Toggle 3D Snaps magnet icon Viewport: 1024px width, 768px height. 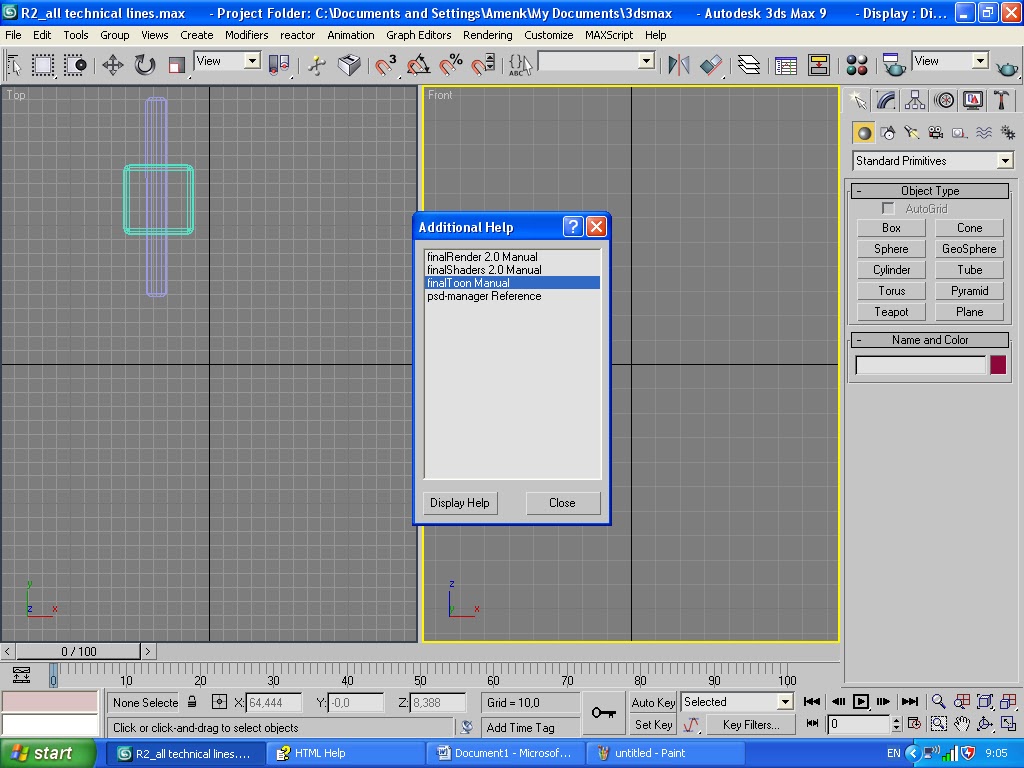(385, 65)
